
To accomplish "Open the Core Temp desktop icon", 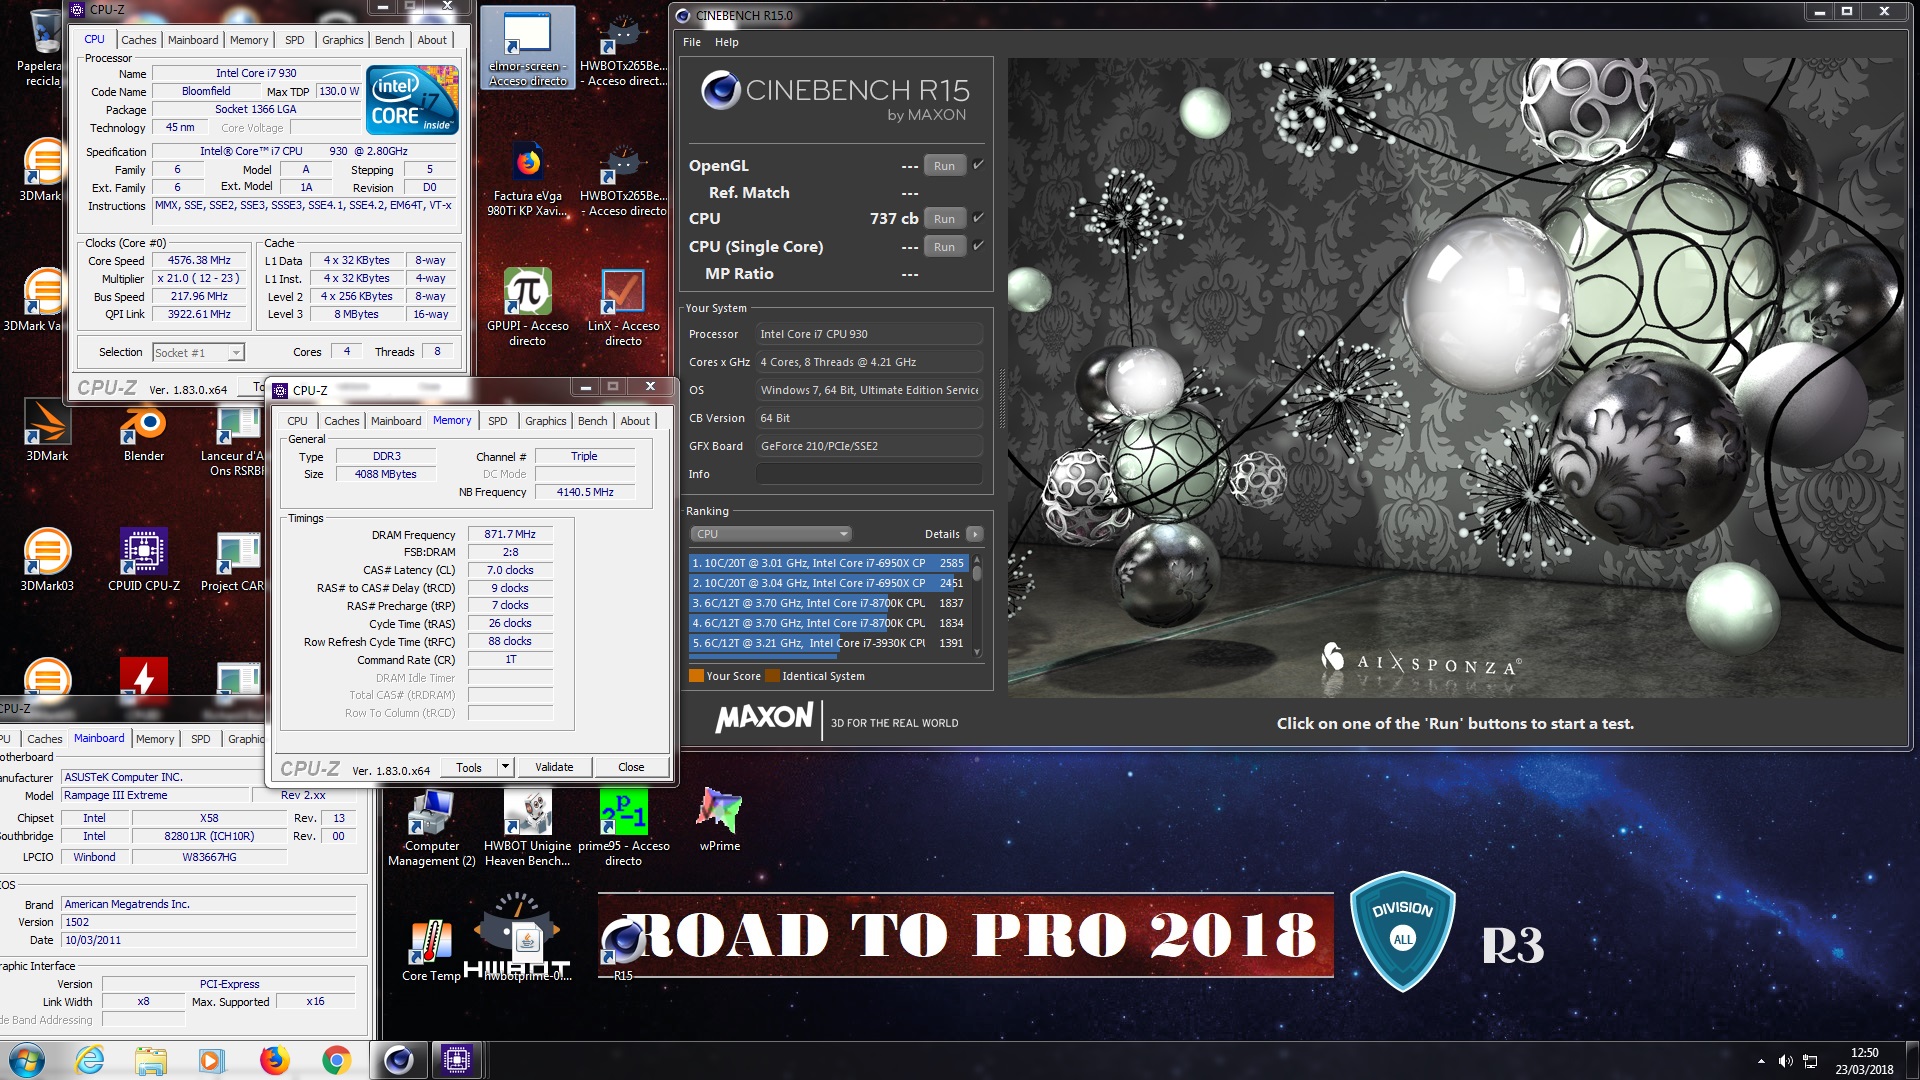I will point(431,950).
